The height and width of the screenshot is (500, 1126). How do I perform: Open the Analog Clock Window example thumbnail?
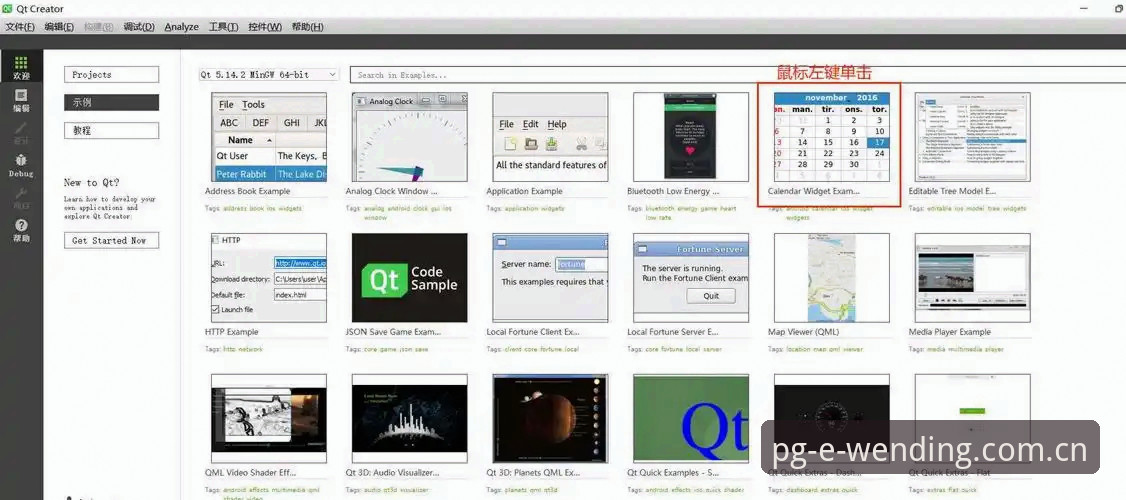[x=409, y=137]
